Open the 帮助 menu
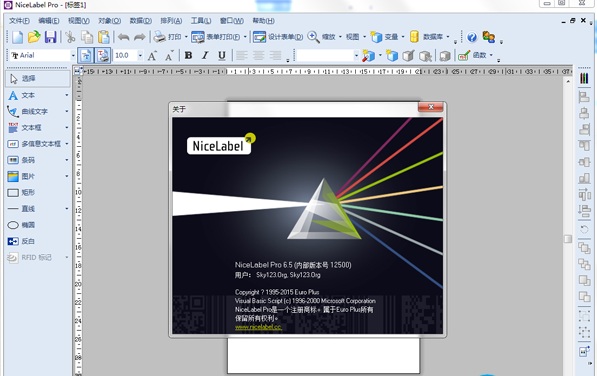 pos(263,21)
